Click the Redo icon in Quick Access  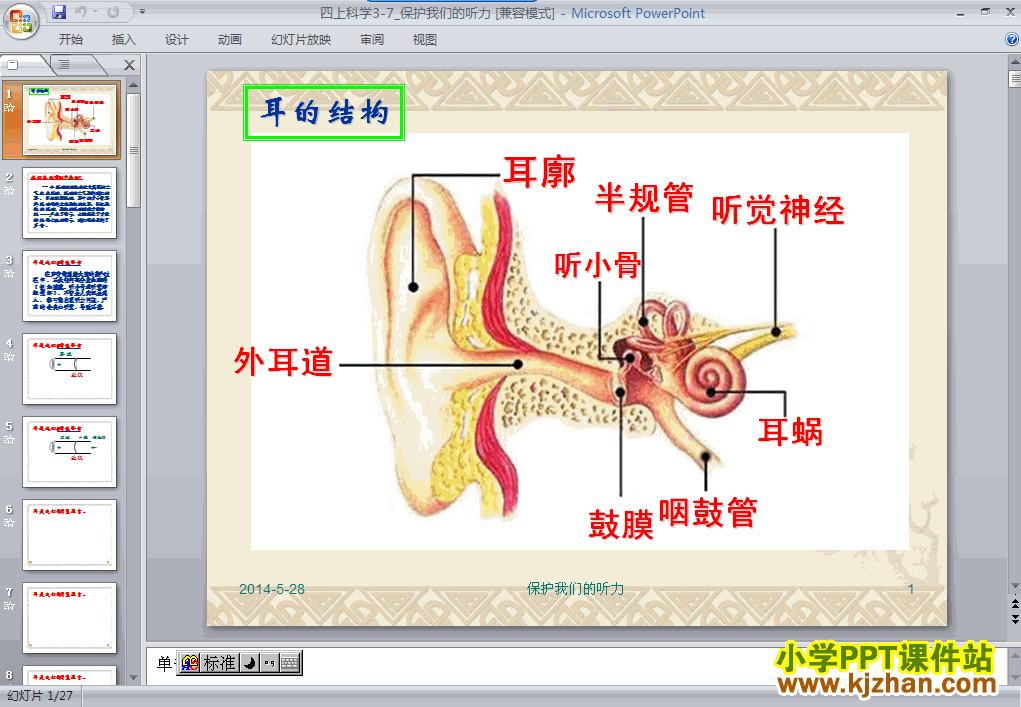[x=113, y=12]
